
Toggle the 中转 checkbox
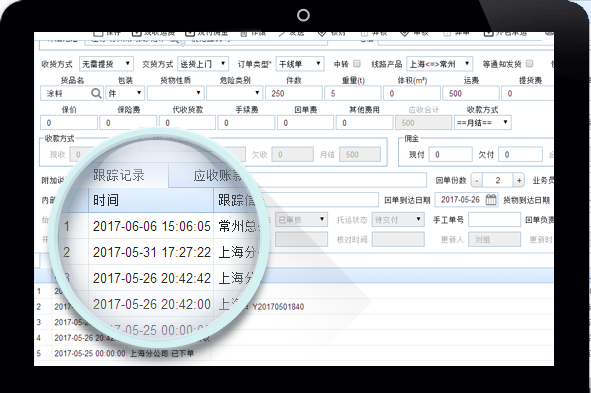click(x=357, y=63)
